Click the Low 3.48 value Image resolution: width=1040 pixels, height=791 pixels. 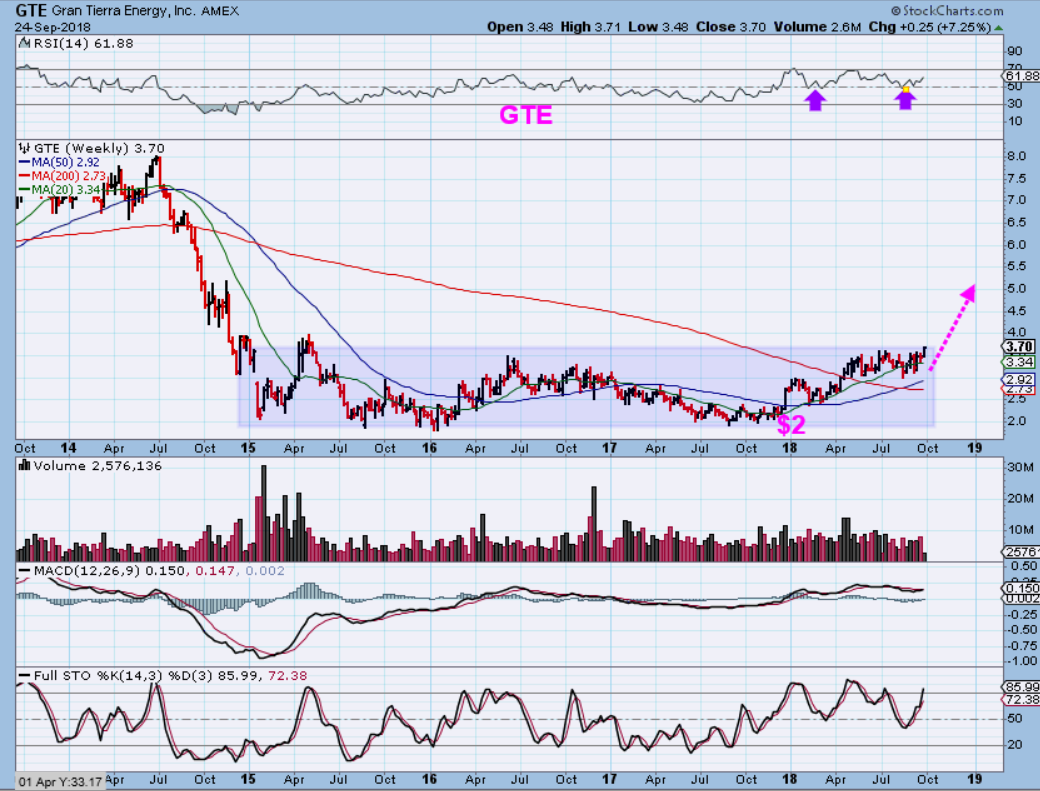click(x=659, y=27)
